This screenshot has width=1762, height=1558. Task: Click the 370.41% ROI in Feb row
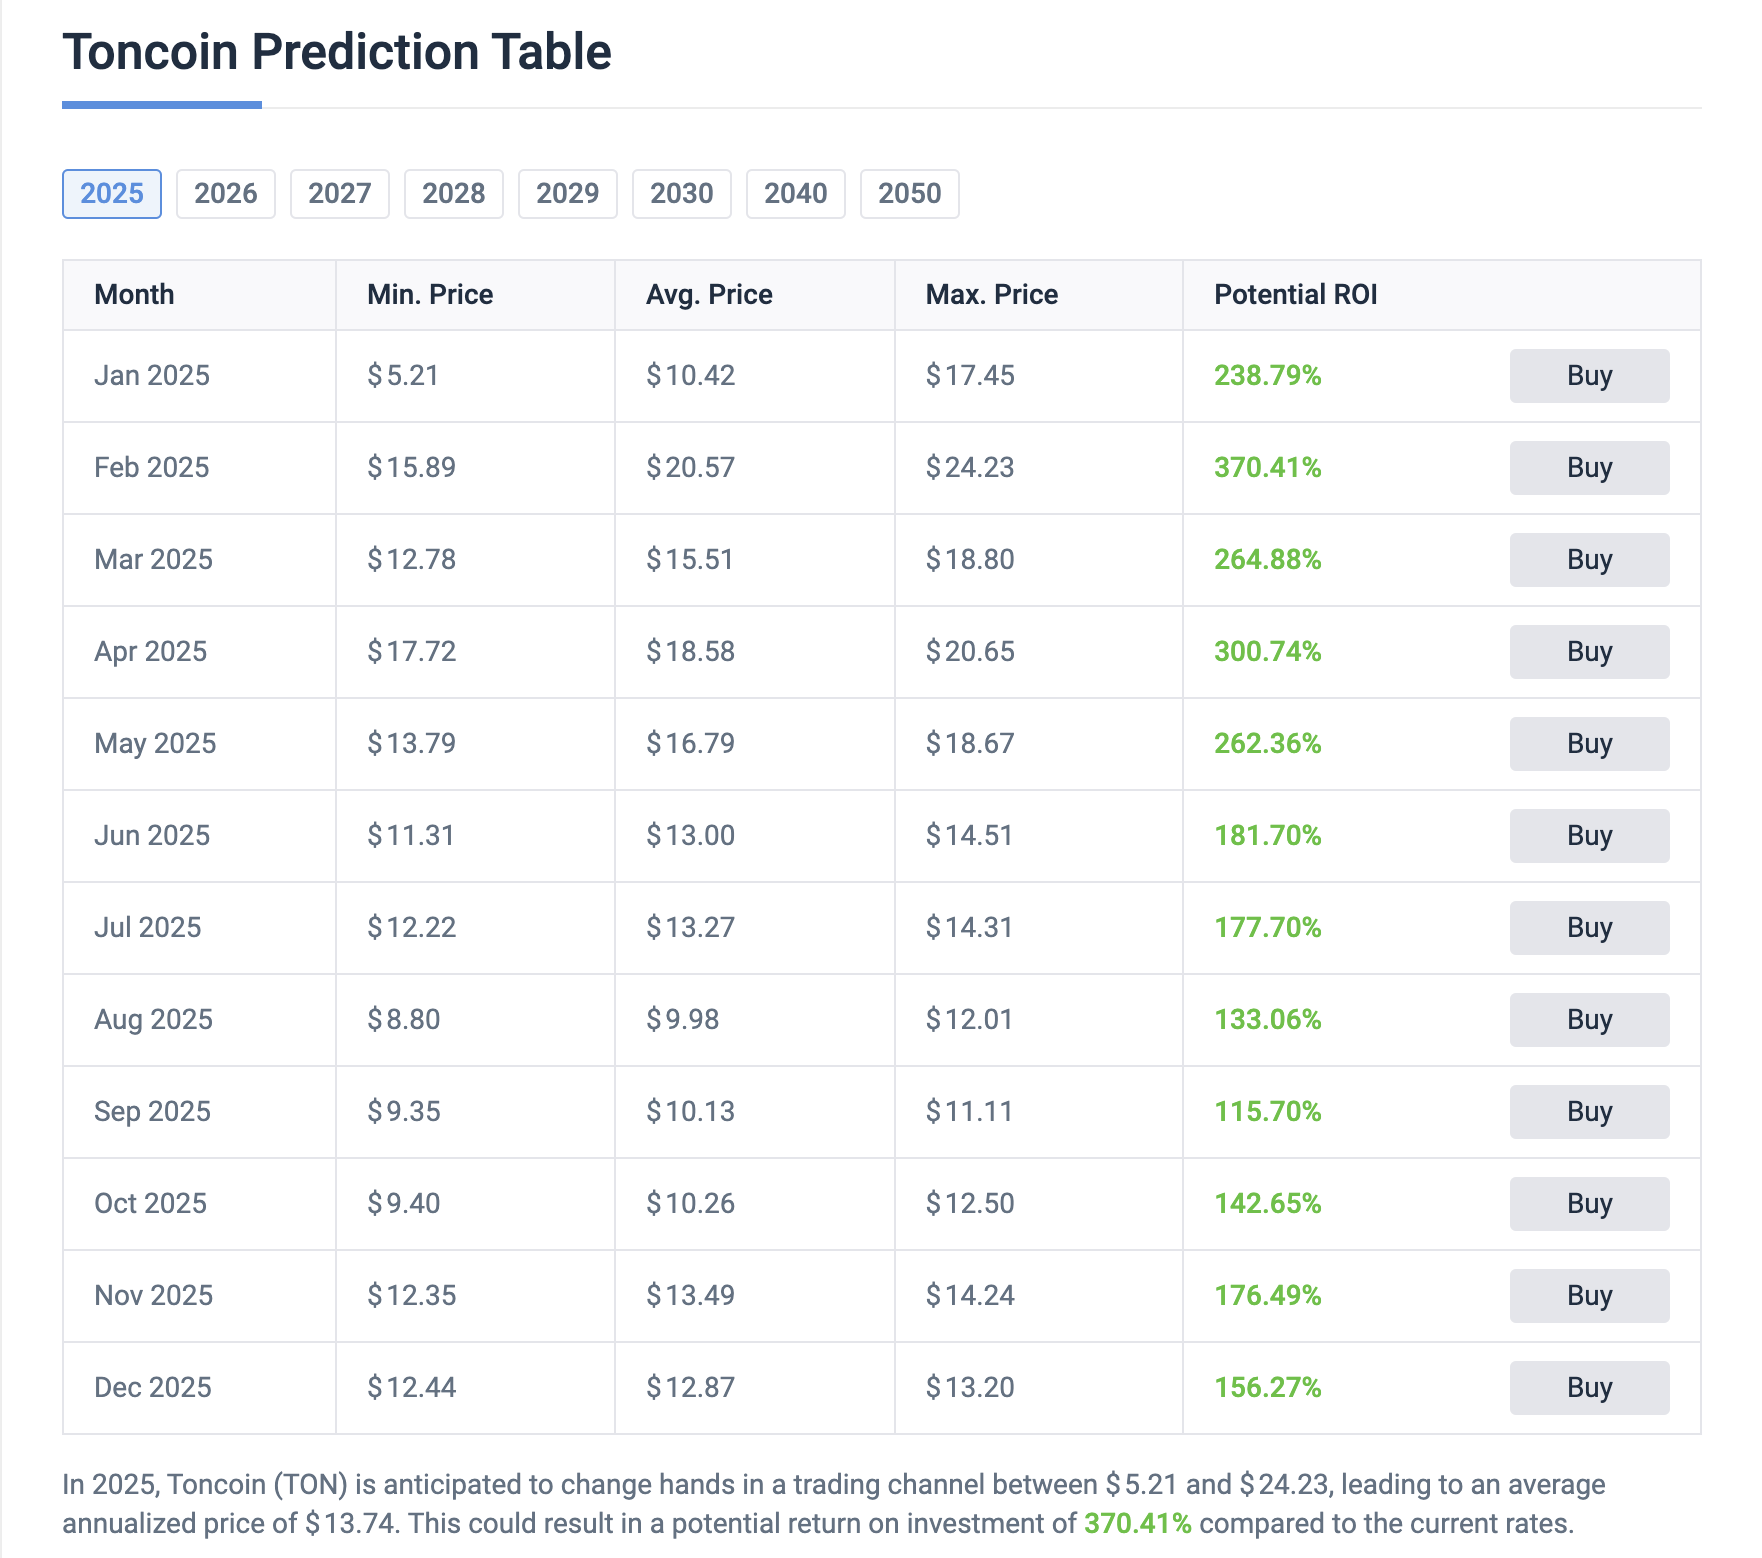pos(1268,467)
